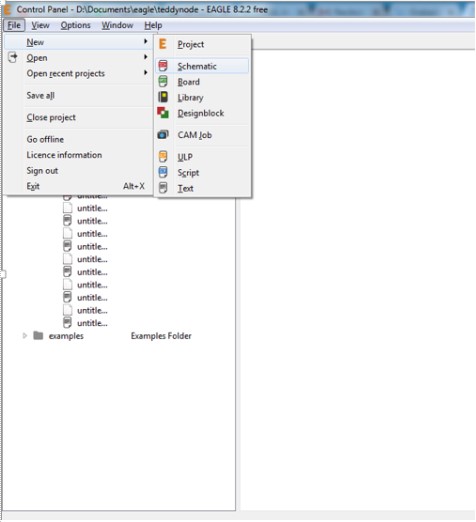Choose New in the File menu

click(x=79, y=42)
